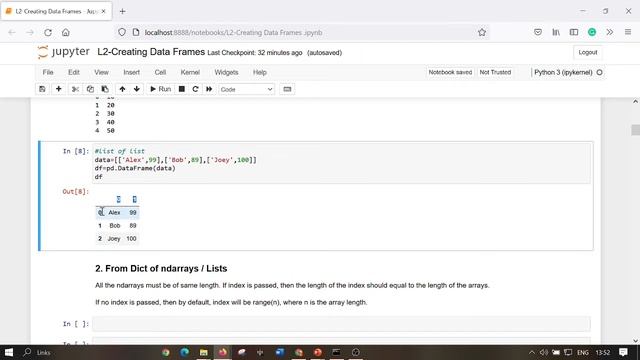Interrupt the kernel with stop icon

[182, 89]
